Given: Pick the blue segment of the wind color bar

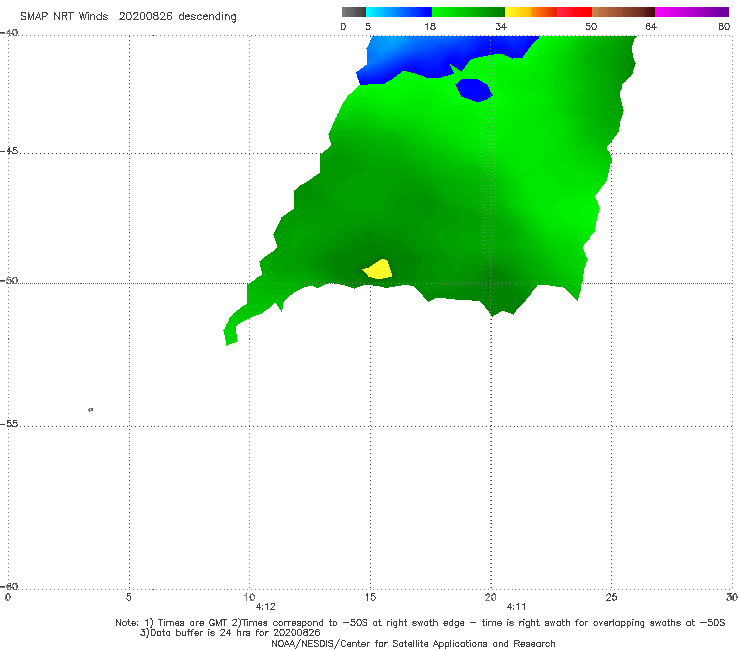Looking at the screenshot, I should (399, 12).
